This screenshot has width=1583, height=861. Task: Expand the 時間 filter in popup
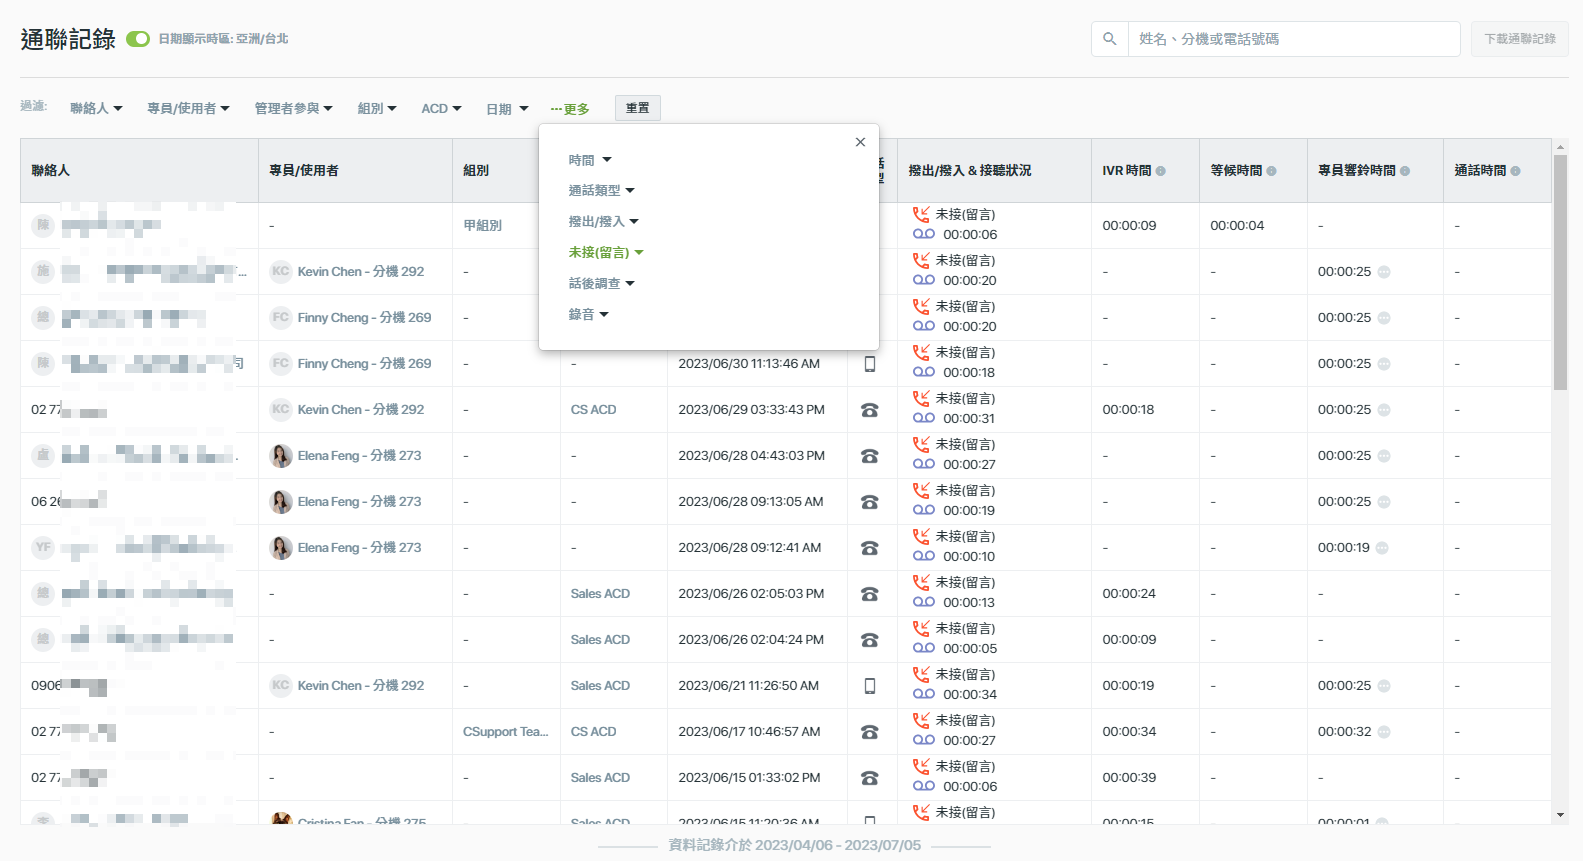[589, 160]
